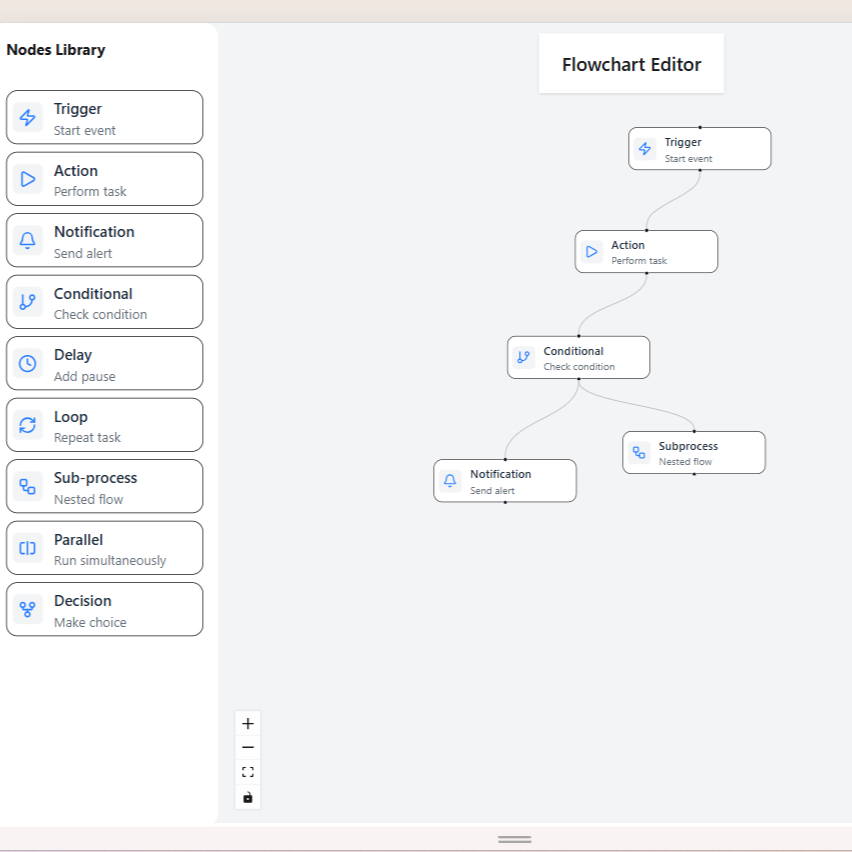The height and width of the screenshot is (852, 852).
Task: Click the Sub-process nested flow icon
Action: pyautogui.click(x=28, y=486)
